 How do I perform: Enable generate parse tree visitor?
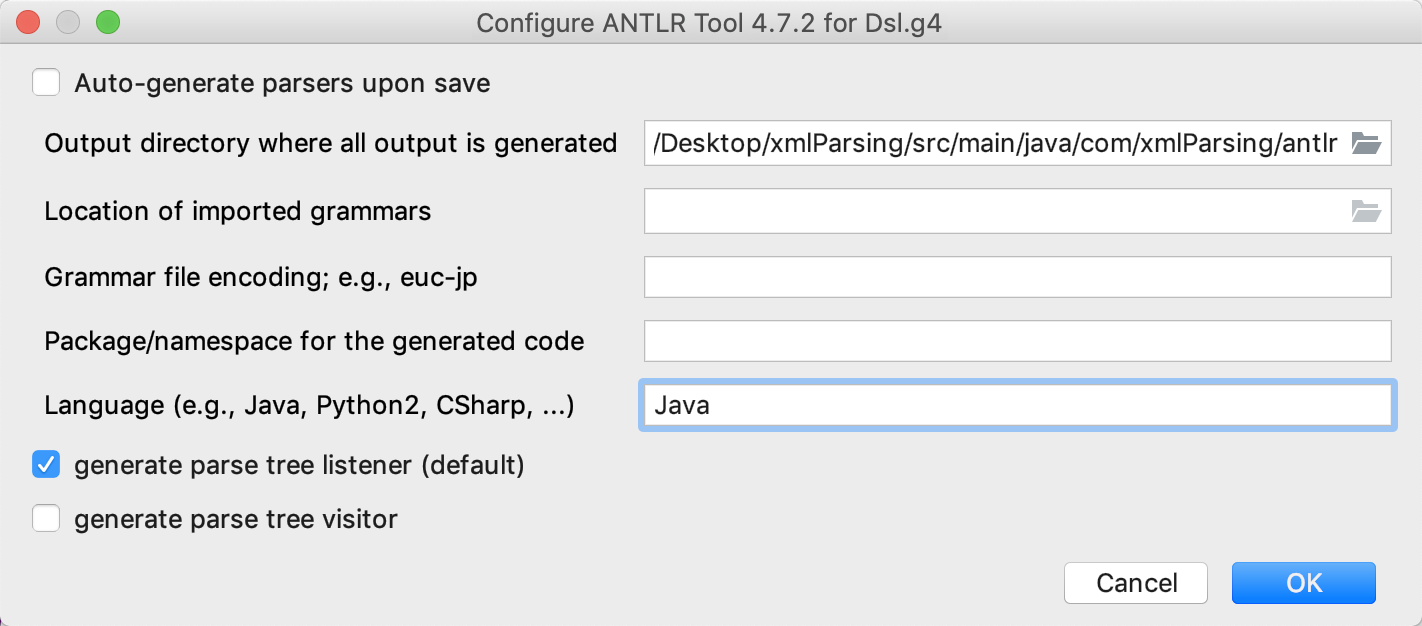point(46,519)
